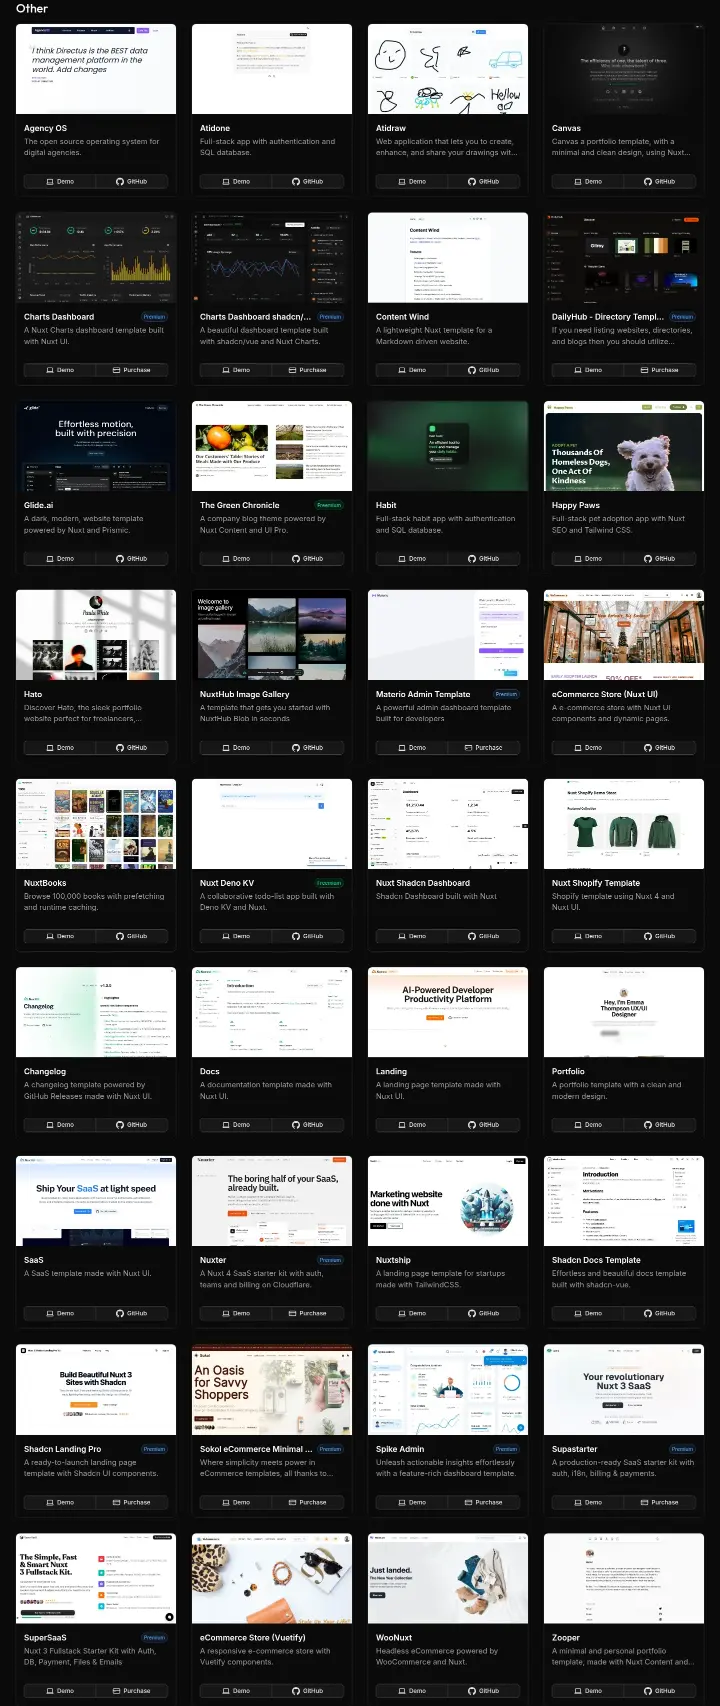This screenshot has width=720, height=1706.
Task: Open the Happy Paws dog preview thumbnail
Action: click(x=624, y=446)
